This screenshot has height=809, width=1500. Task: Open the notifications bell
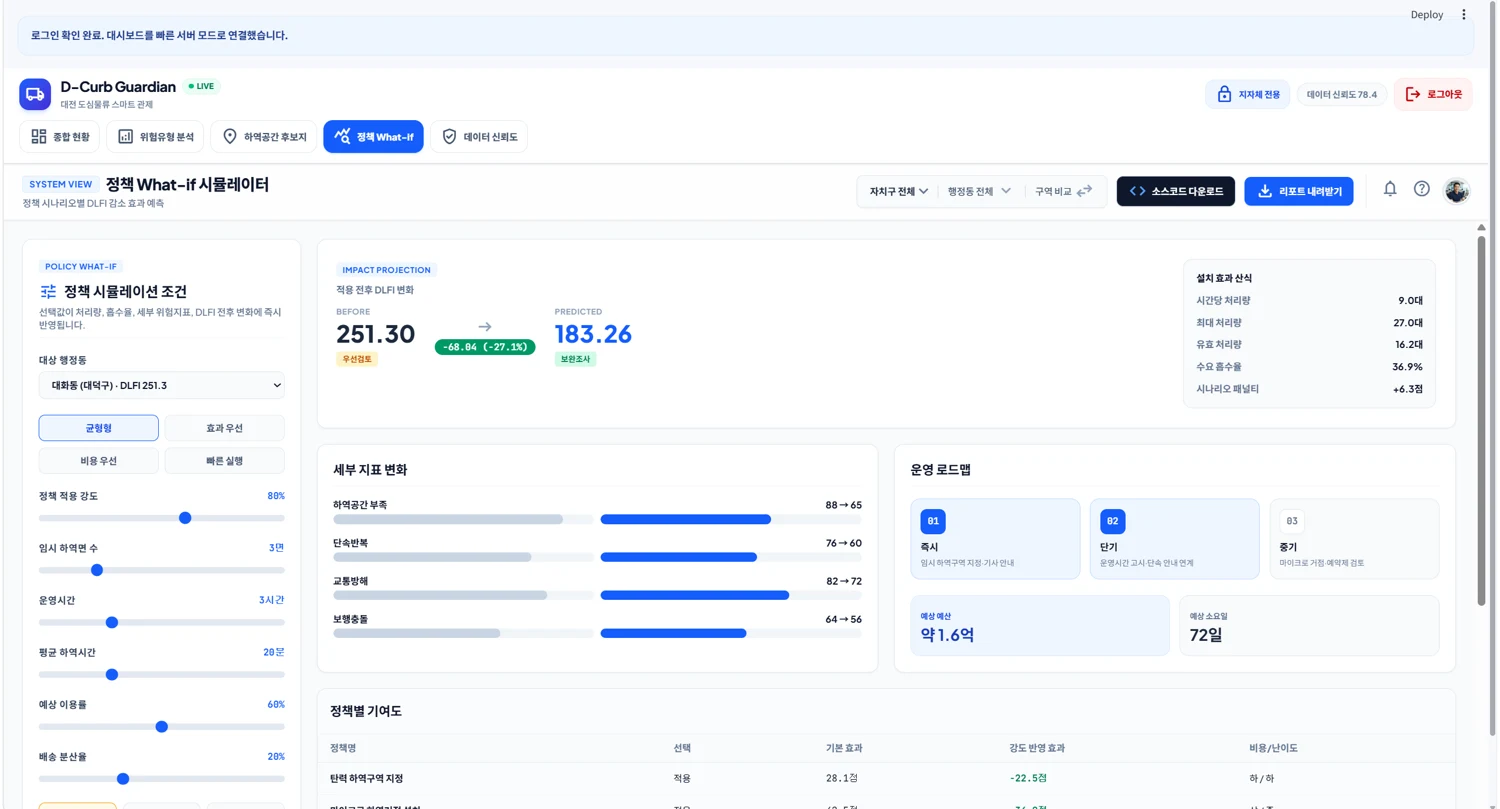pyautogui.click(x=1390, y=189)
